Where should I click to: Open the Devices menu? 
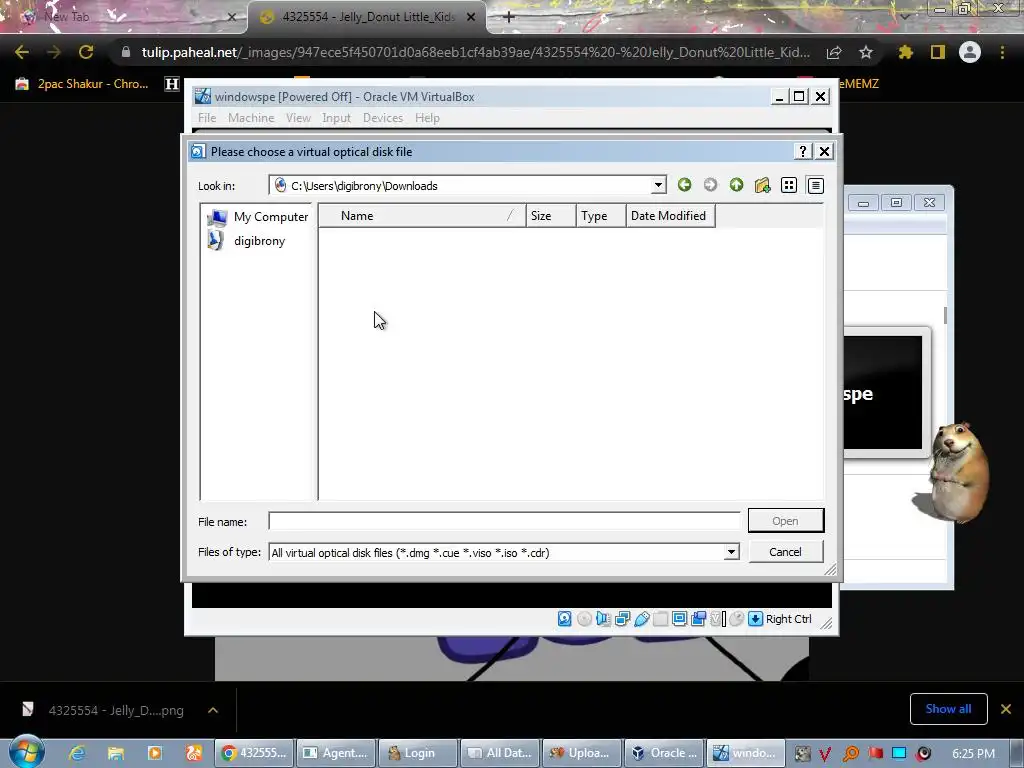383,118
